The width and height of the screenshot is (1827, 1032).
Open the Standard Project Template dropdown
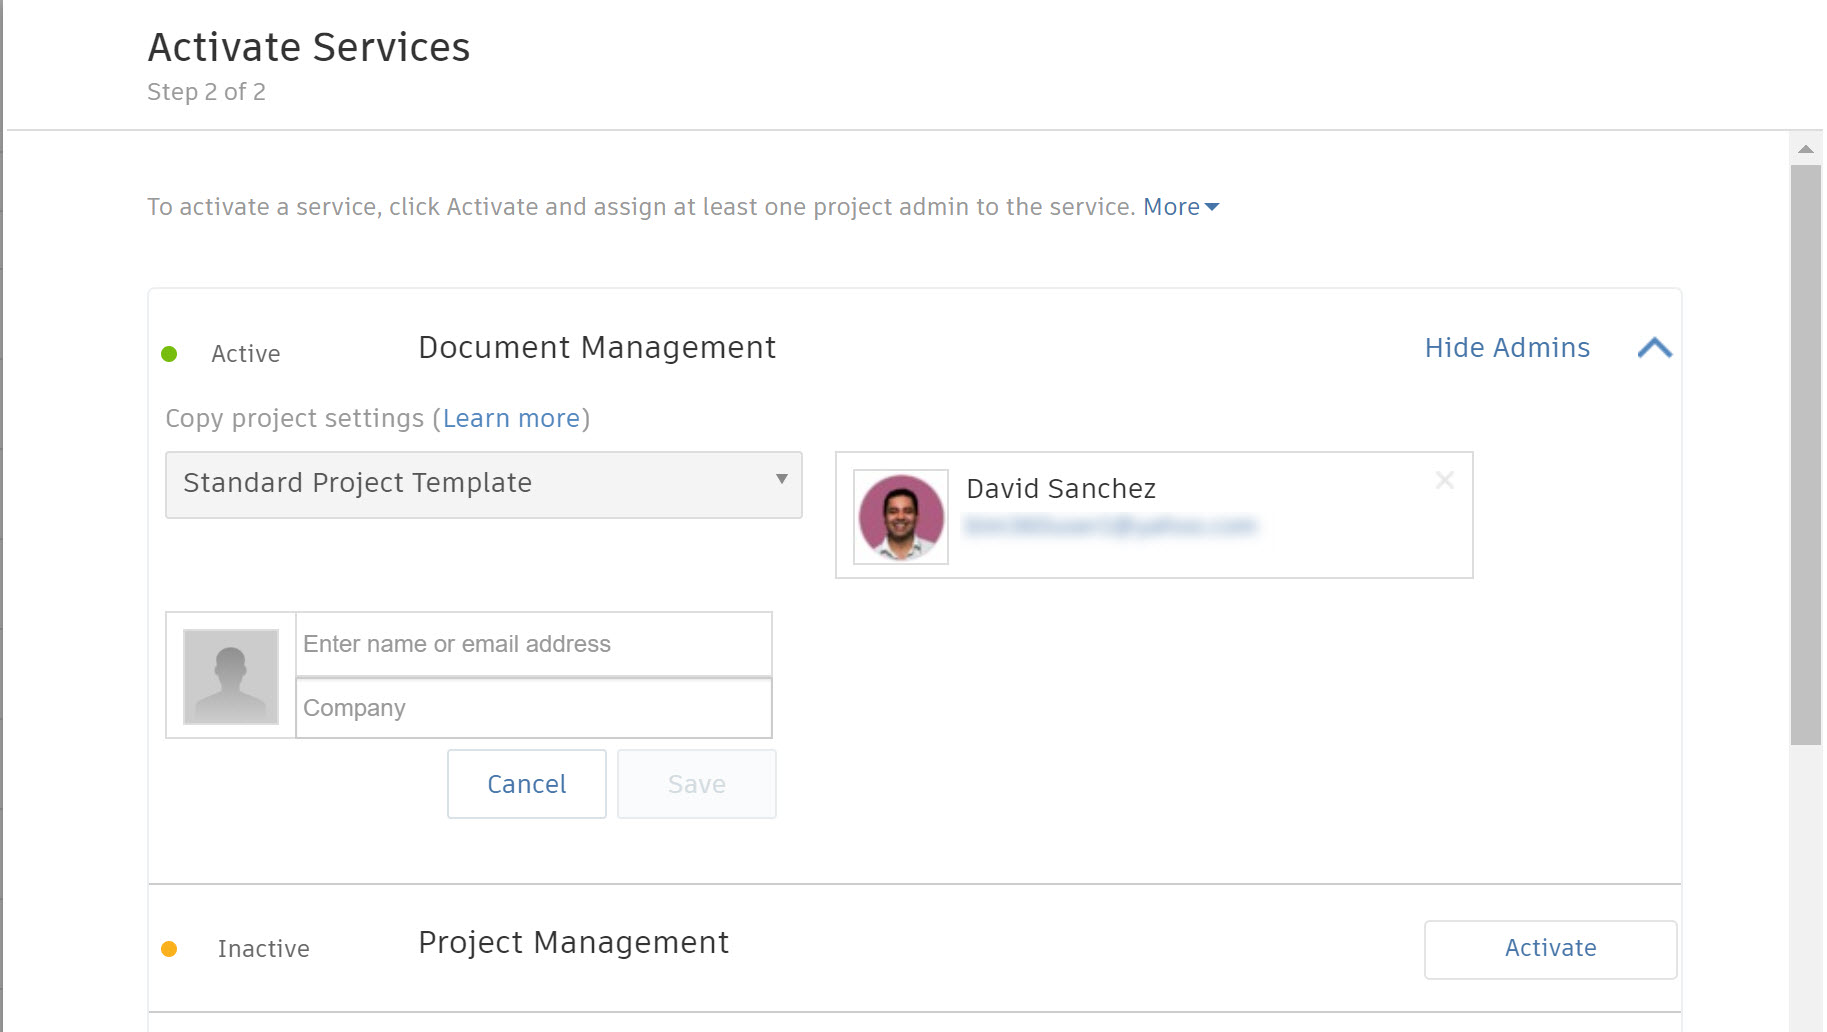tap(483, 484)
